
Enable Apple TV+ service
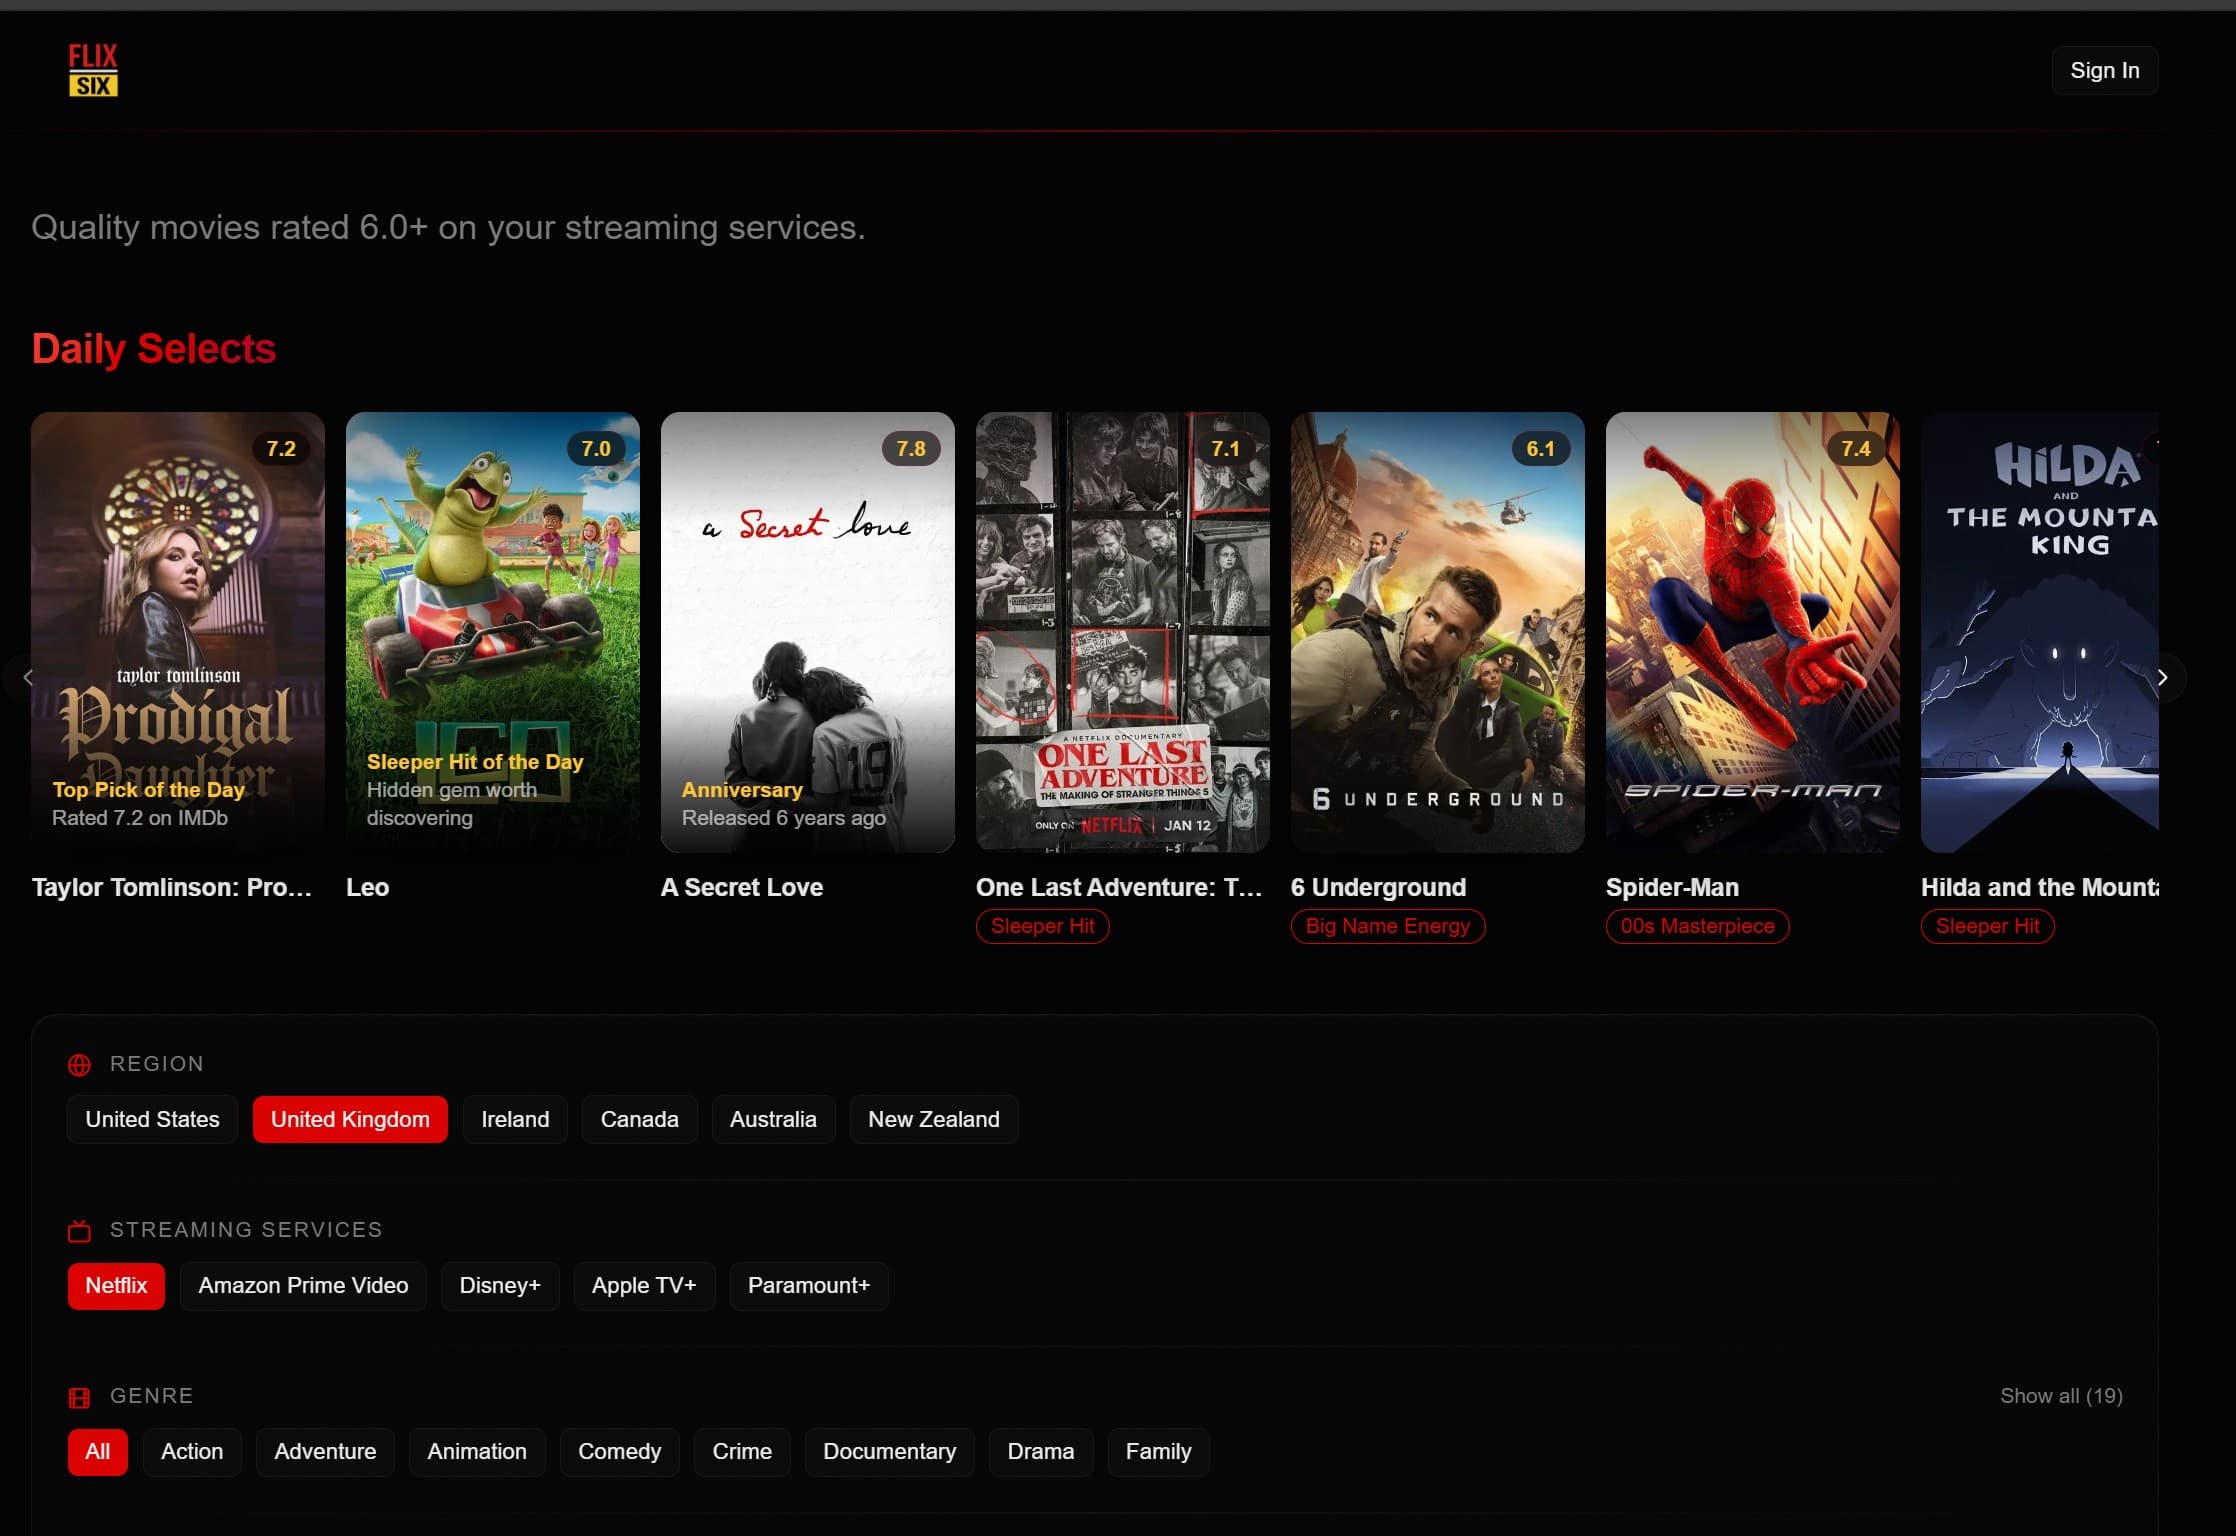tap(644, 1285)
